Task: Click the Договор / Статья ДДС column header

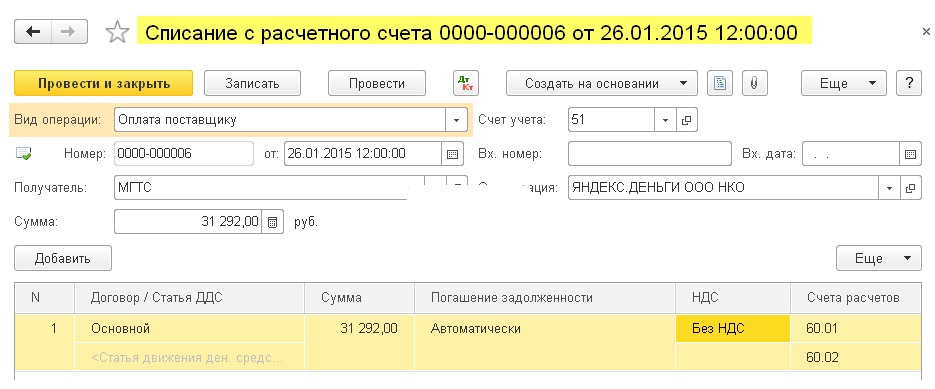Action: 190,298
